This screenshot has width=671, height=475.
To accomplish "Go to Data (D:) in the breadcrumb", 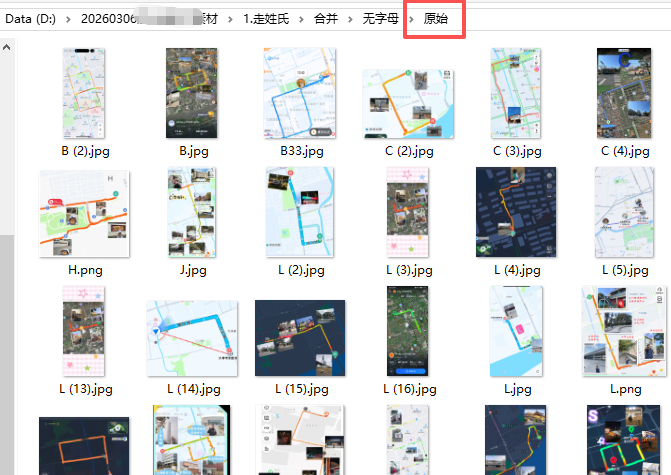I will pyautogui.click(x=30, y=19).
